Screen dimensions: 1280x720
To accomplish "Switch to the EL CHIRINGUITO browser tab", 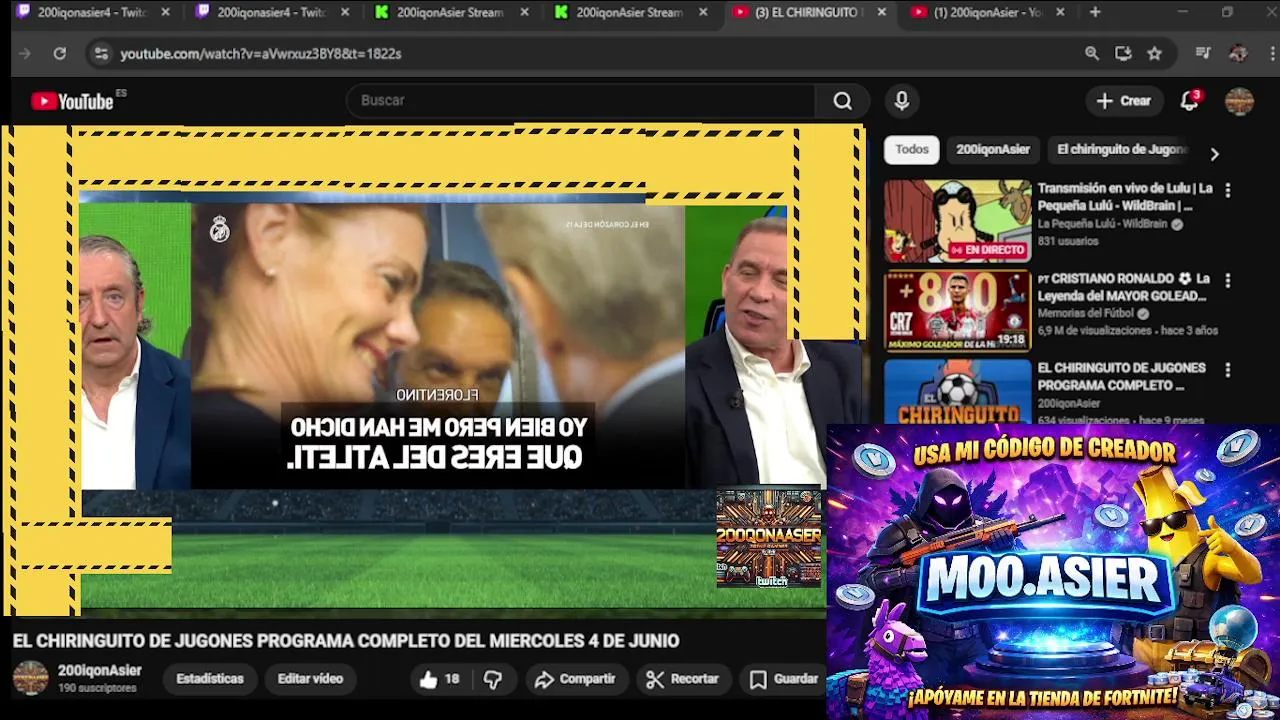I will [x=806, y=12].
